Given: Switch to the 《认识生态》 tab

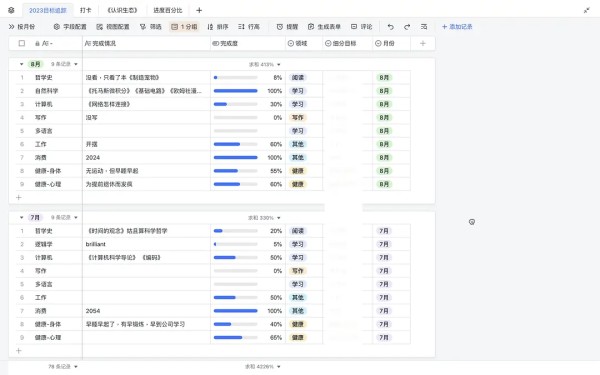Looking at the screenshot, I should pos(122,10).
